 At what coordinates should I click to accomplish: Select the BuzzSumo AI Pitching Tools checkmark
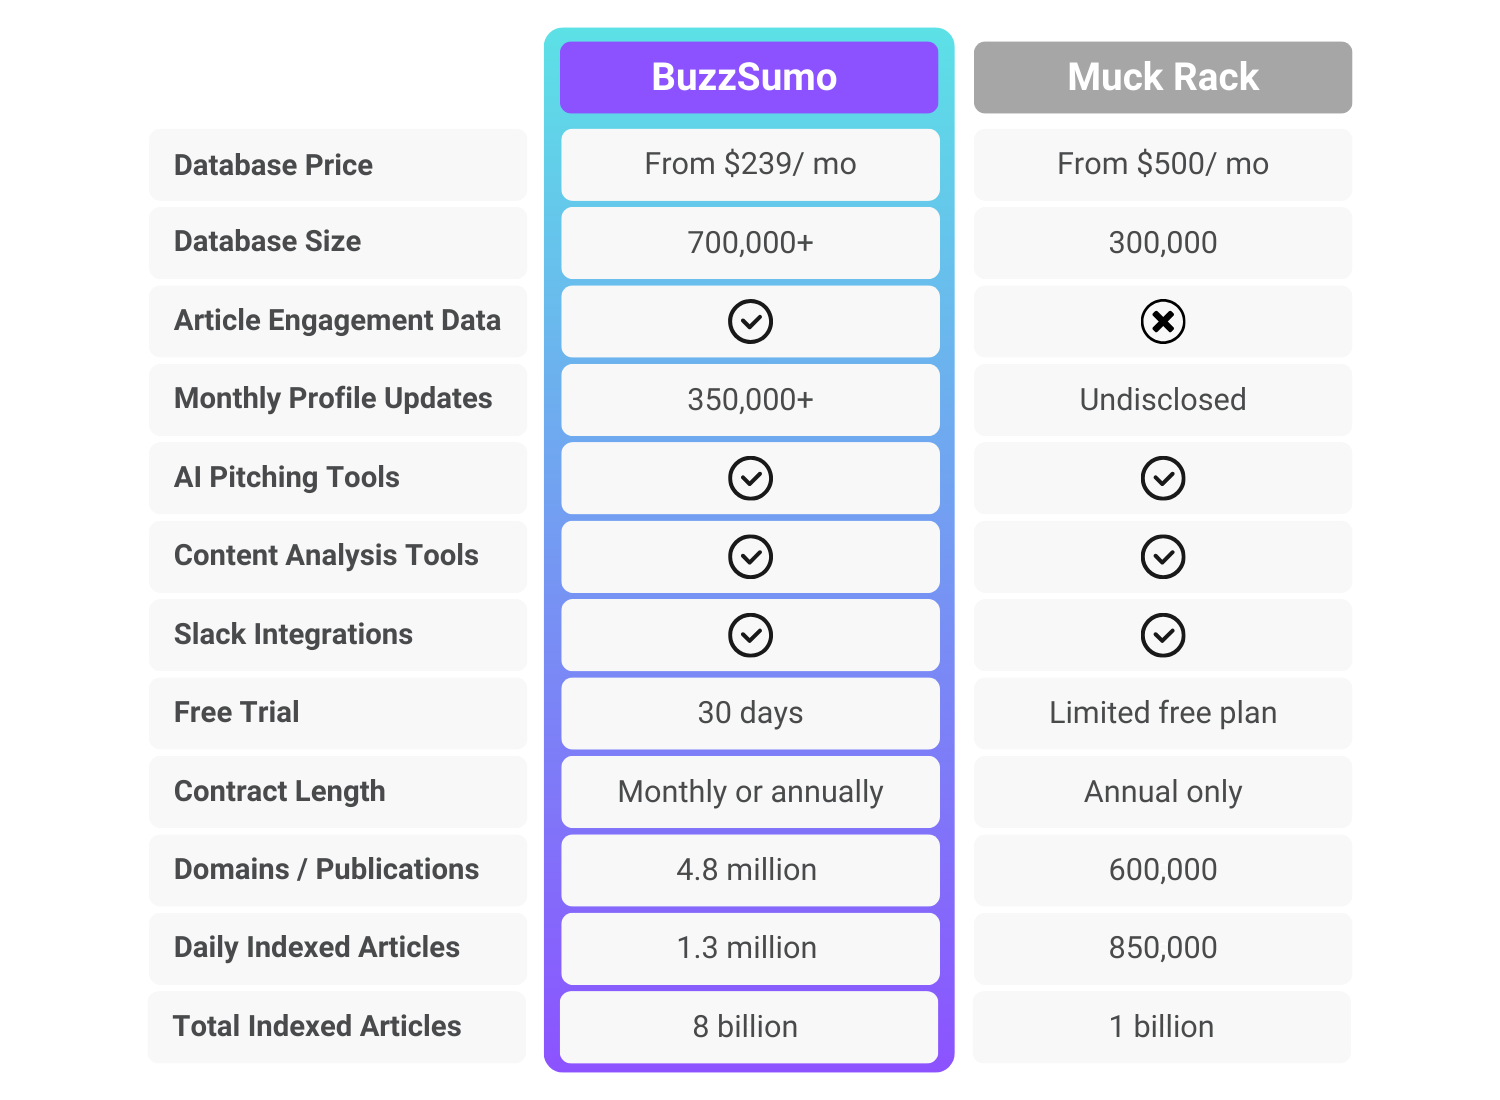tap(750, 478)
